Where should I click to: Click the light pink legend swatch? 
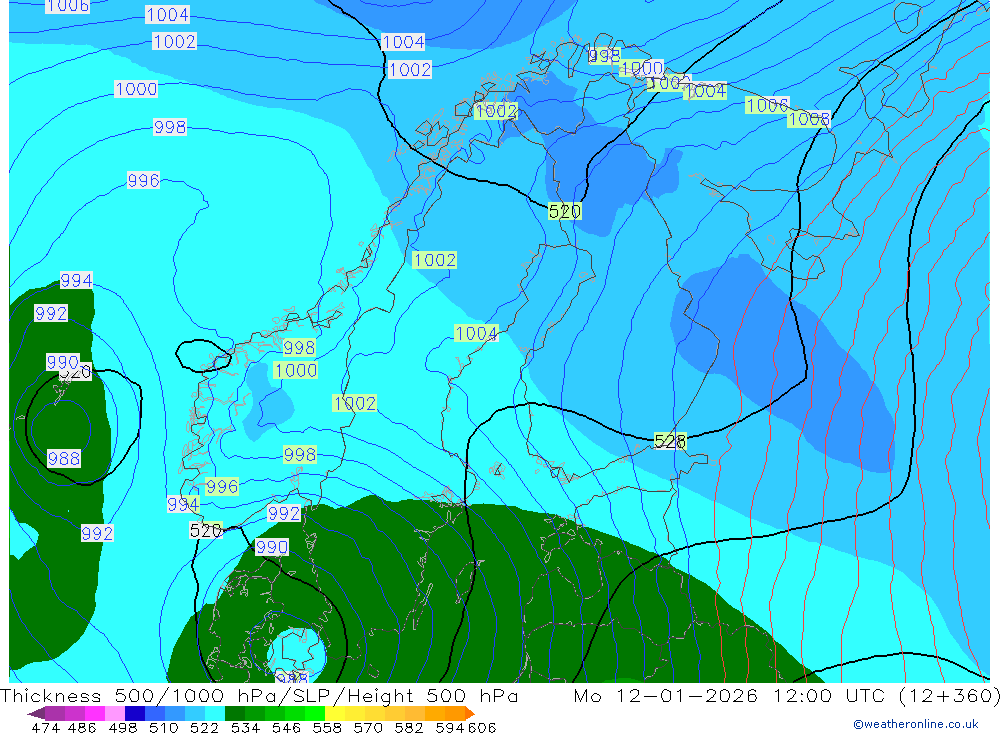point(115,713)
